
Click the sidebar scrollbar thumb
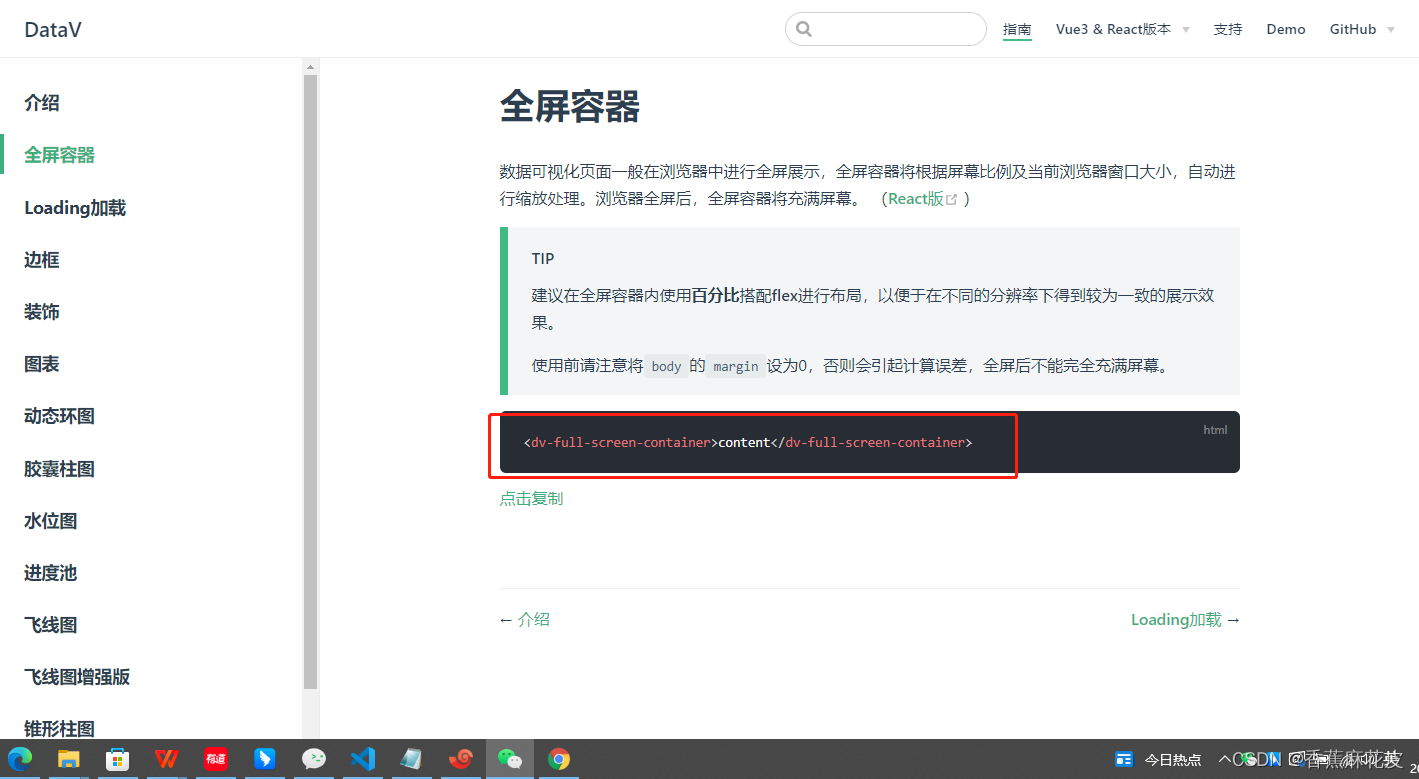pyautogui.click(x=311, y=381)
